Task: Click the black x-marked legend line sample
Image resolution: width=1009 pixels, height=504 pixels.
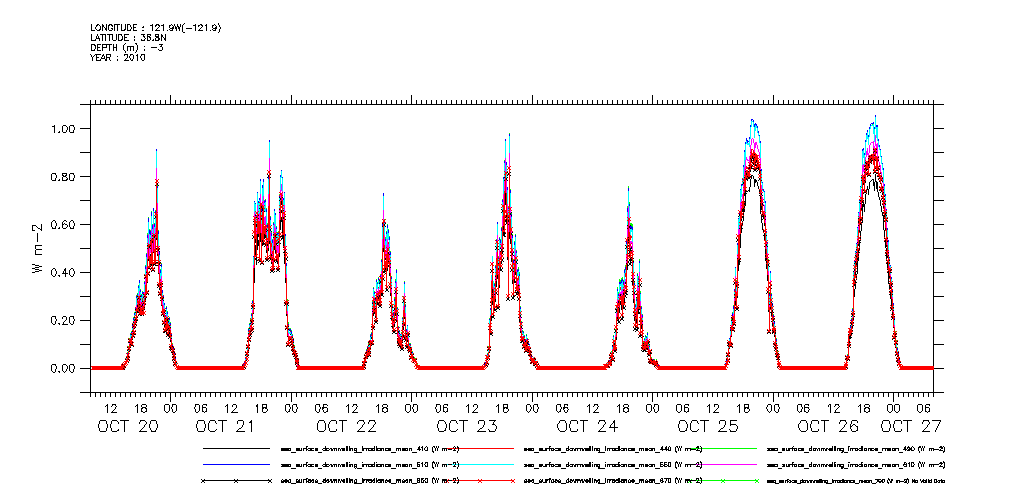Action: tap(236, 481)
